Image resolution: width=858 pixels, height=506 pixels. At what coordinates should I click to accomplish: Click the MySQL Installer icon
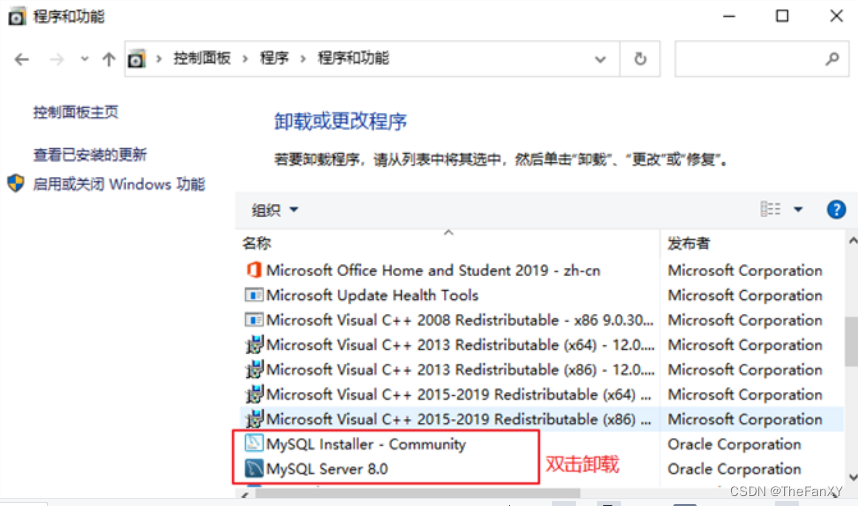pyautogui.click(x=253, y=443)
